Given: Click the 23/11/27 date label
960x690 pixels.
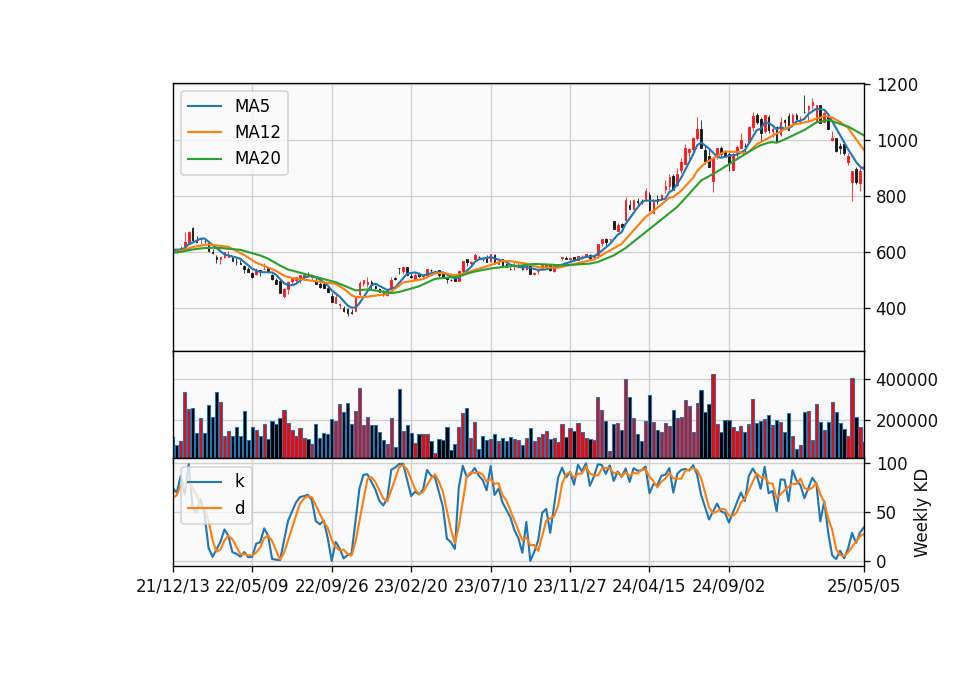Looking at the screenshot, I should [570, 586].
